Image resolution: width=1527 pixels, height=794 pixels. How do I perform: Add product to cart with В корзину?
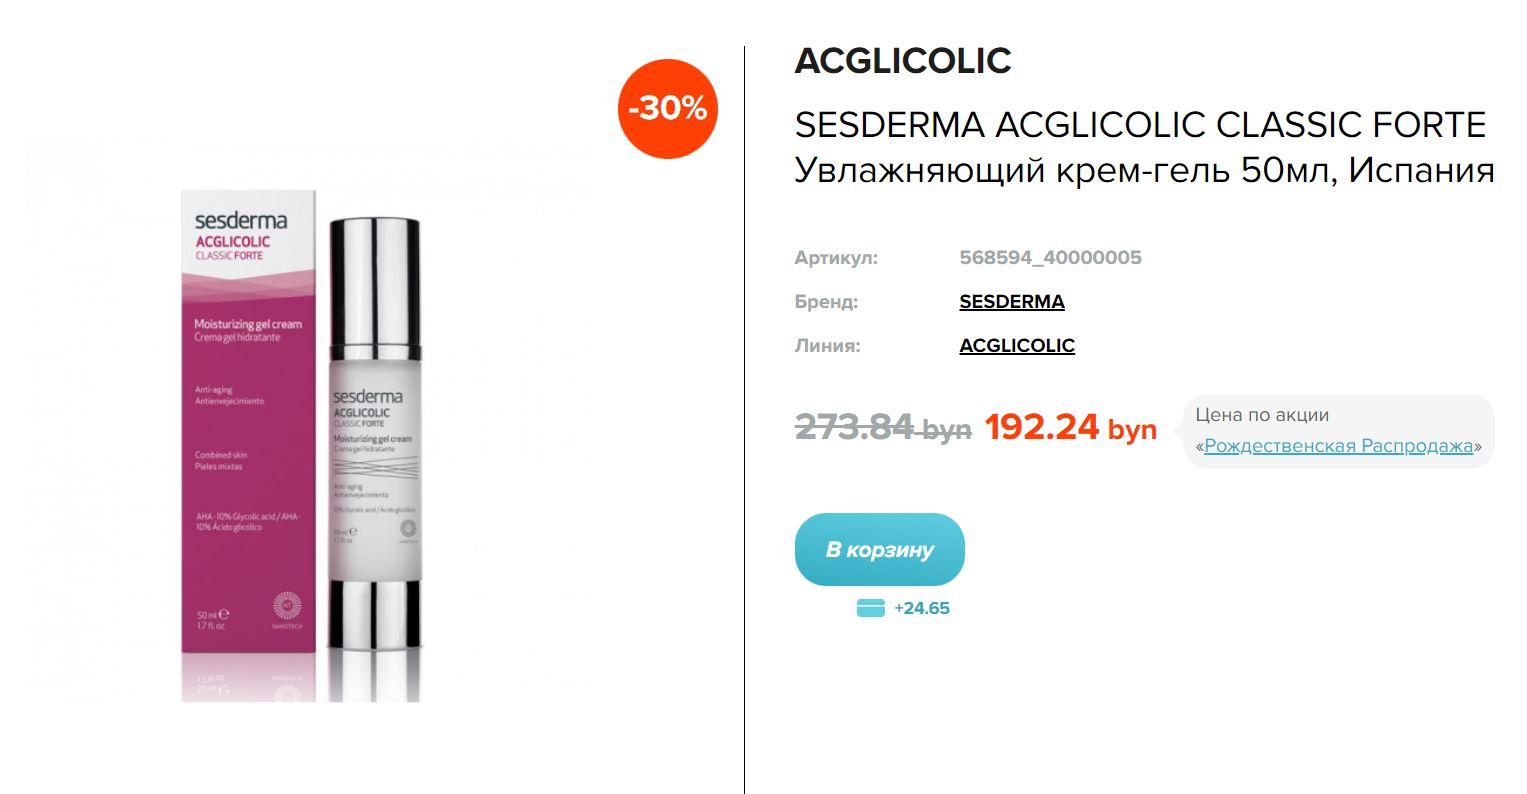pyautogui.click(x=880, y=549)
